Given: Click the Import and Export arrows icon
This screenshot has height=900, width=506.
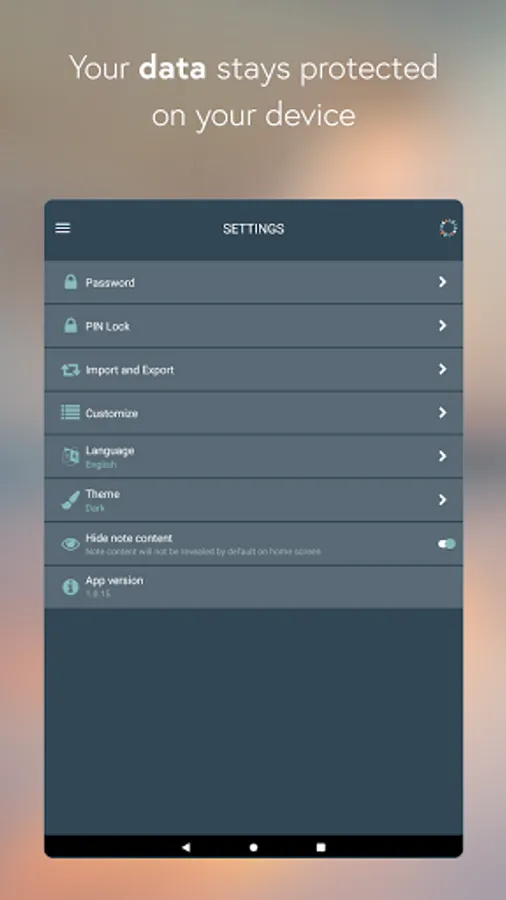Looking at the screenshot, I should point(71,370).
